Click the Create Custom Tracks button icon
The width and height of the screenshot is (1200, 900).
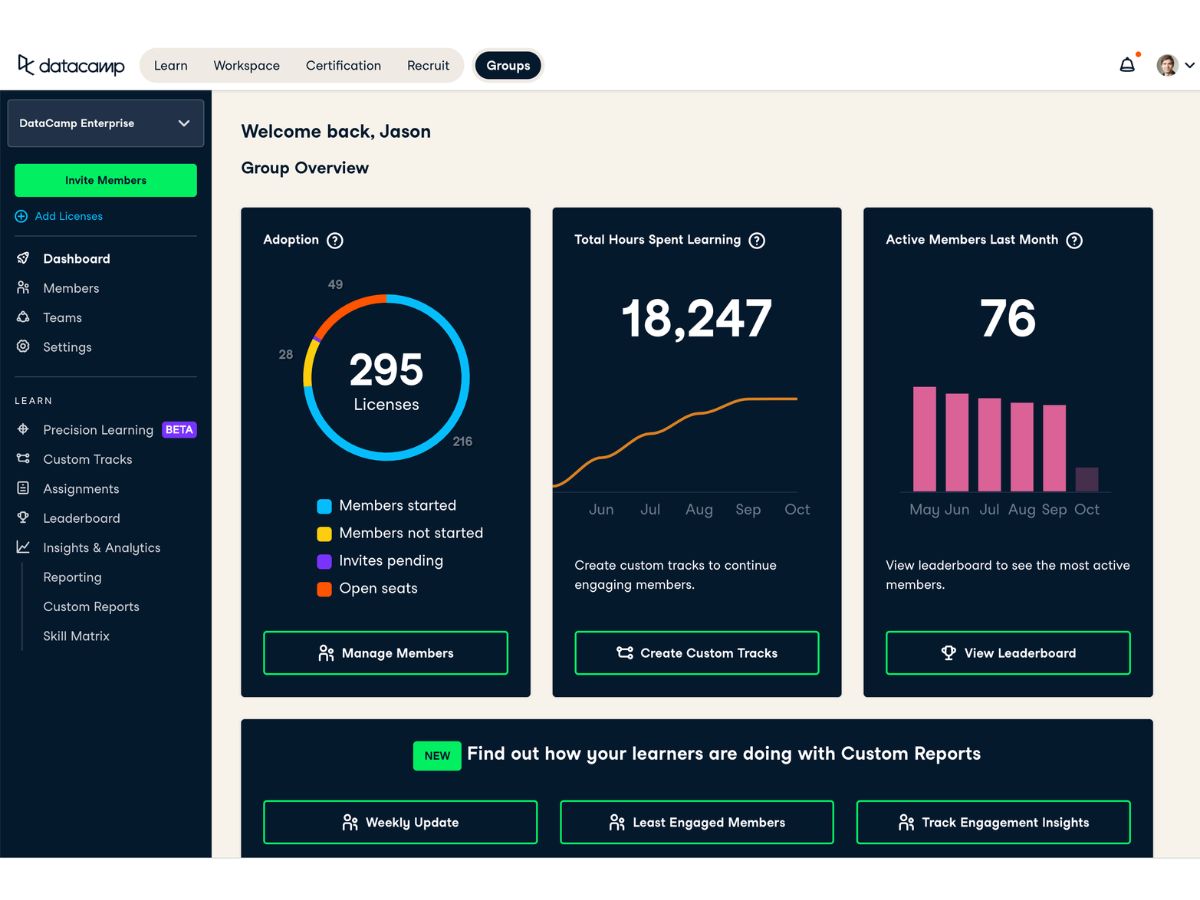click(625, 653)
